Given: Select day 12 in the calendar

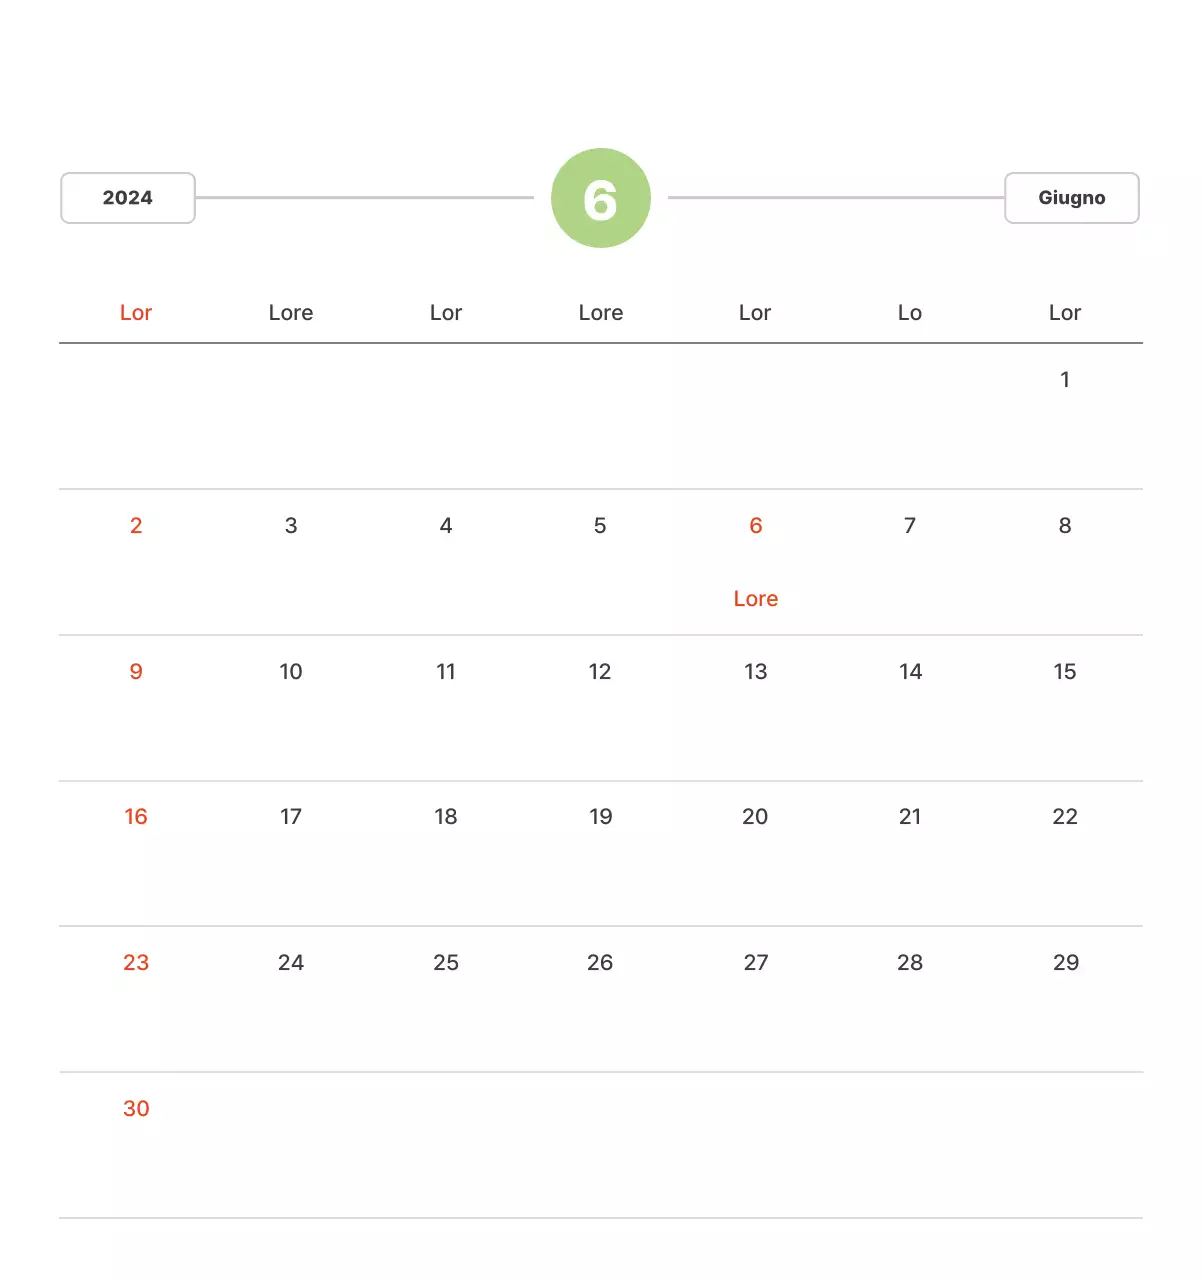Looking at the screenshot, I should tap(600, 672).
